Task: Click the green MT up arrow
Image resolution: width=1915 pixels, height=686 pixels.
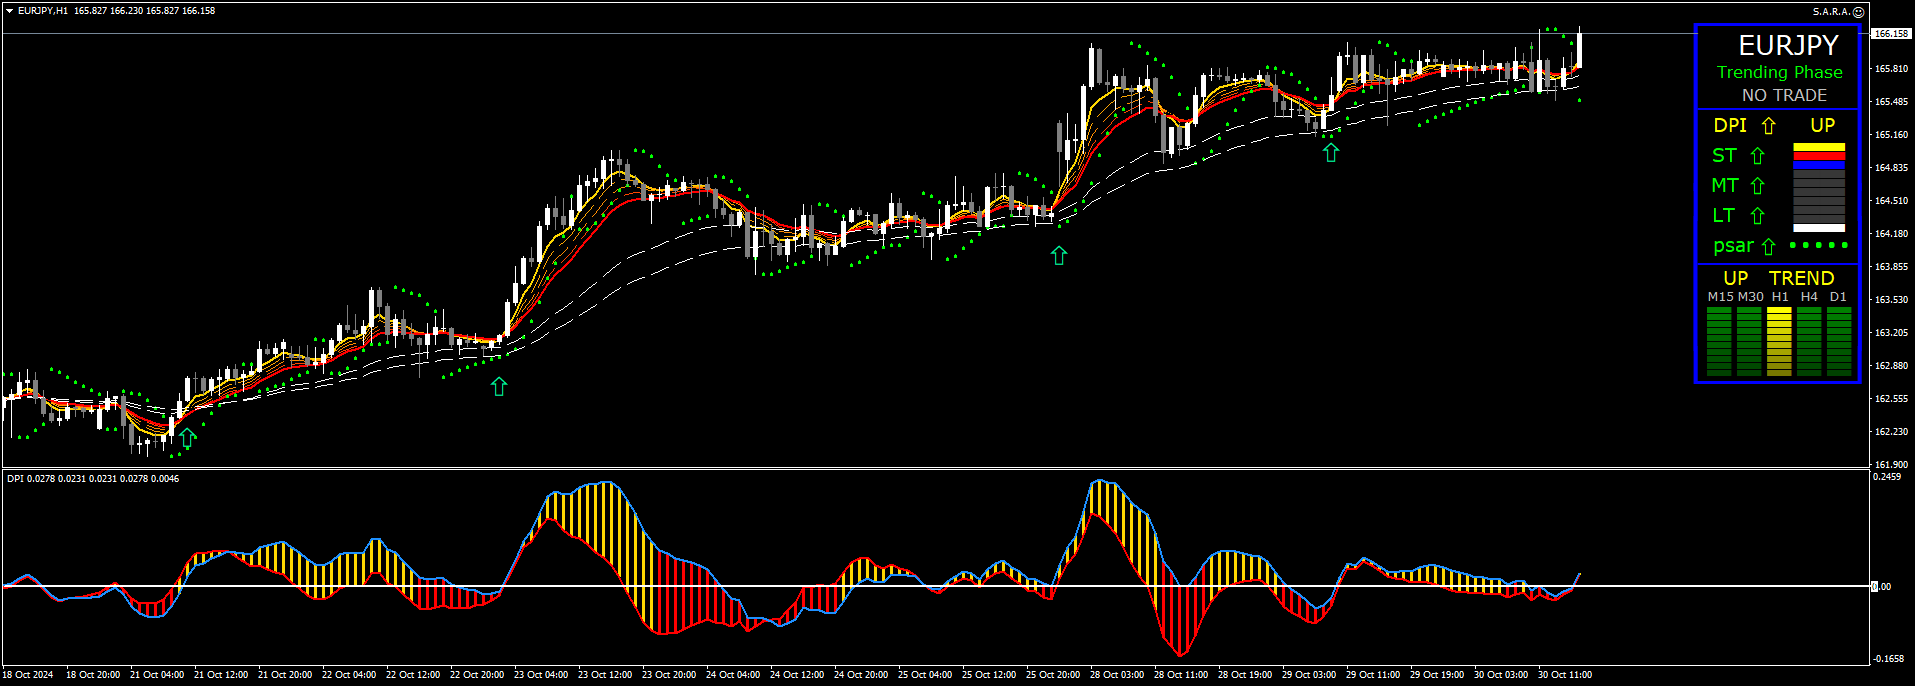Action: (x=1757, y=186)
